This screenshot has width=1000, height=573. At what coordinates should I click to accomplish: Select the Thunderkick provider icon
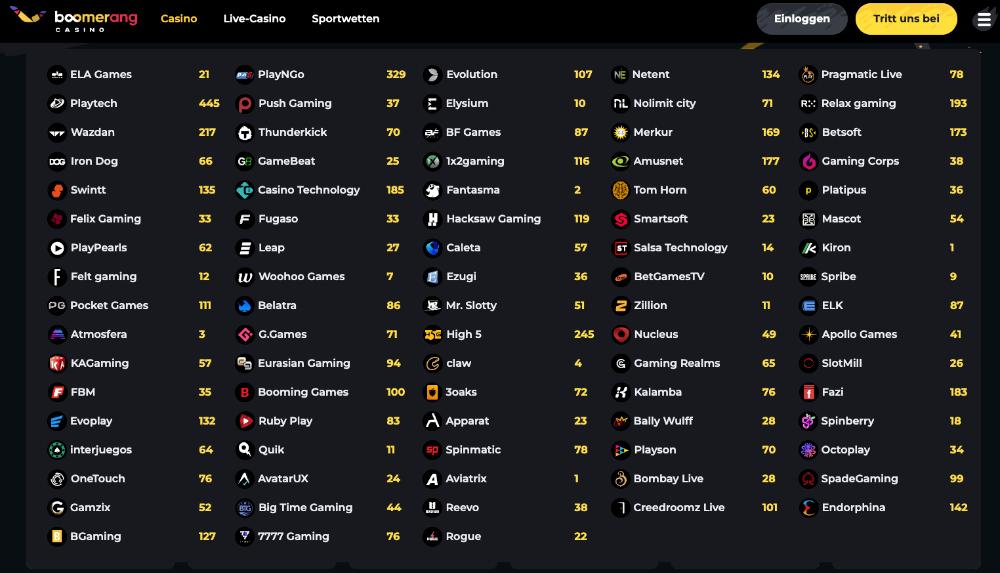[x=244, y=133]
